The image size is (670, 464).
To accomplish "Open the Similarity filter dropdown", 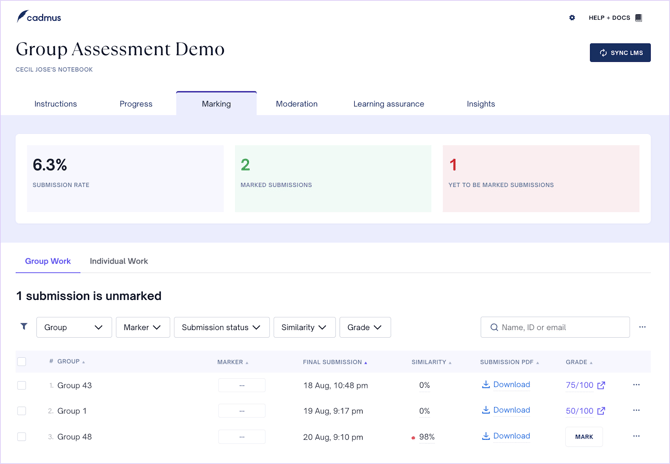I will [304, 327].
